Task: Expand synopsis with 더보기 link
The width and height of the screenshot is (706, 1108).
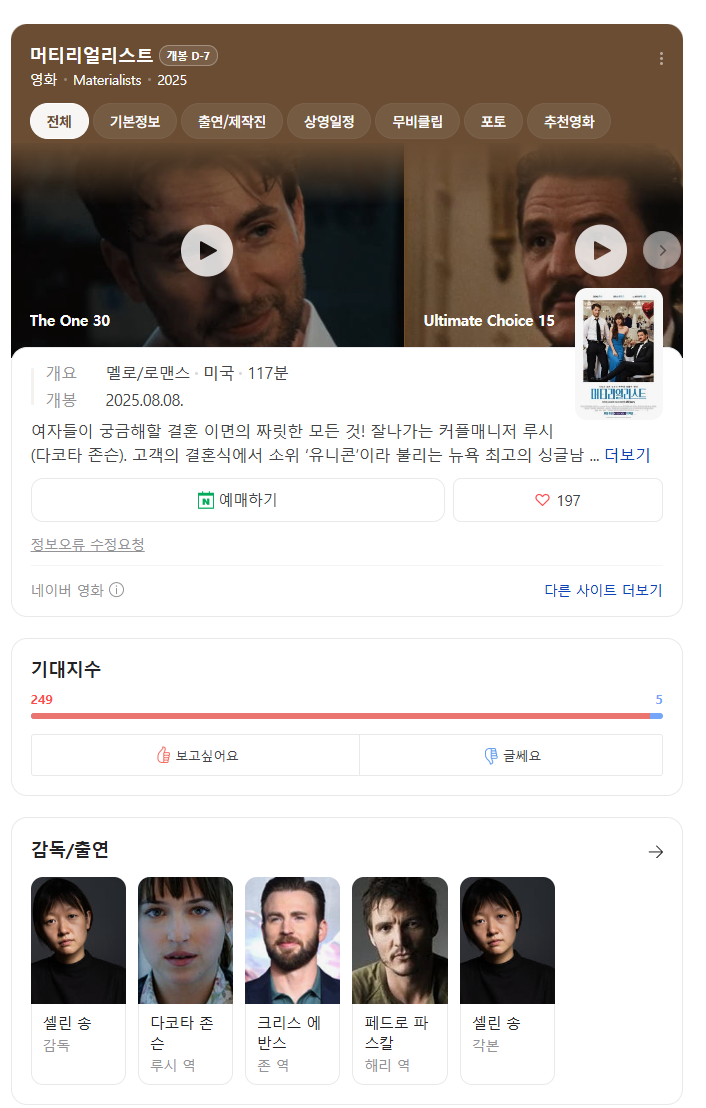Action: [627, 455]
